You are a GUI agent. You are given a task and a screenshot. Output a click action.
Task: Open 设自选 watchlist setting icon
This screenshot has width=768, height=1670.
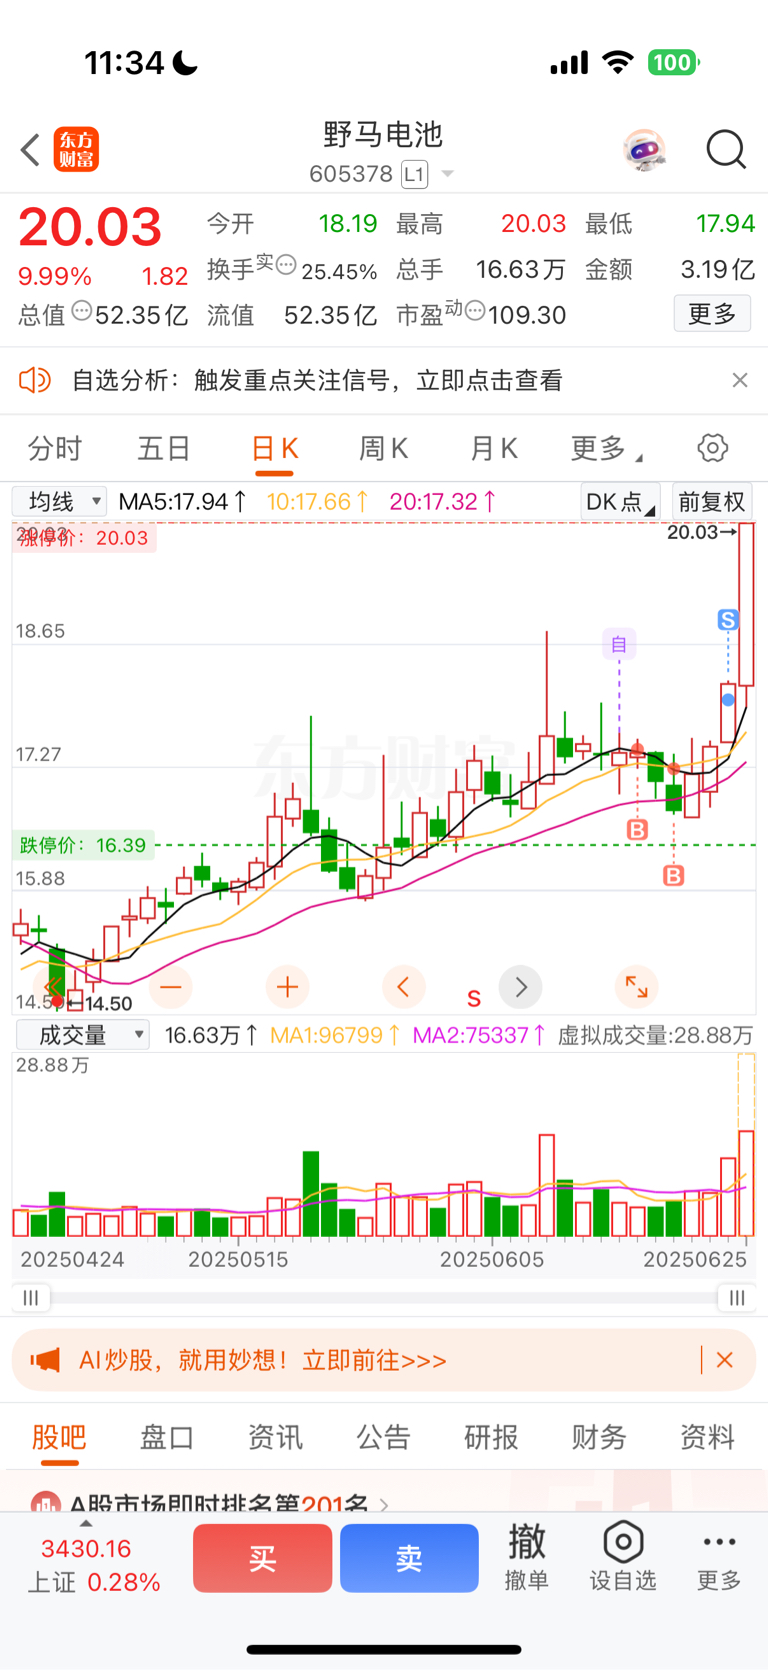623,1558
